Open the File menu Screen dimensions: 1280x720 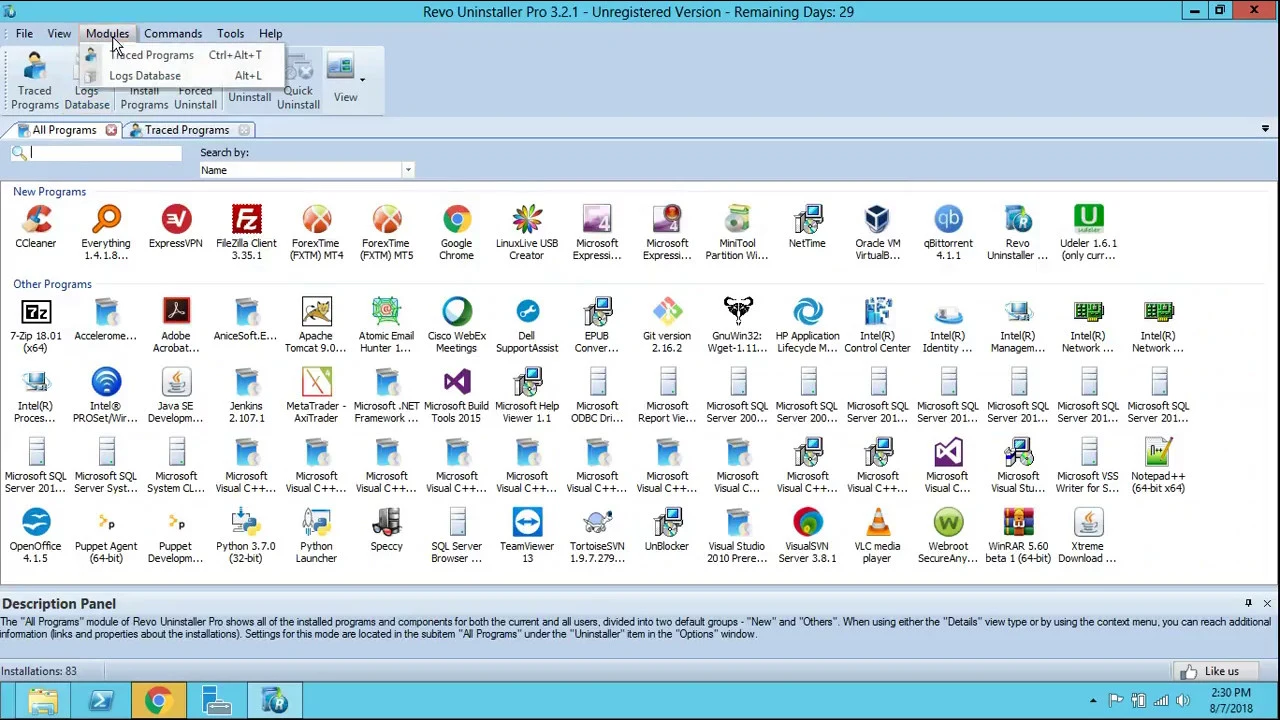pos(24,33)
